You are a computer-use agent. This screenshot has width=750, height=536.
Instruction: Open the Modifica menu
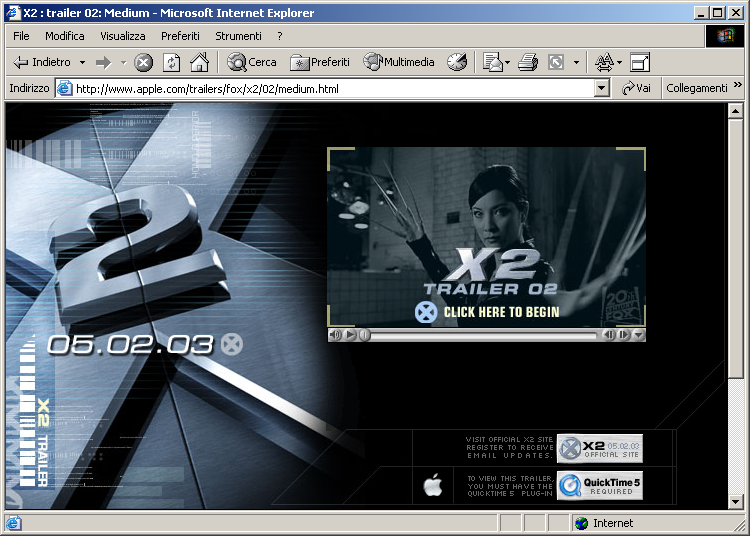65,36
